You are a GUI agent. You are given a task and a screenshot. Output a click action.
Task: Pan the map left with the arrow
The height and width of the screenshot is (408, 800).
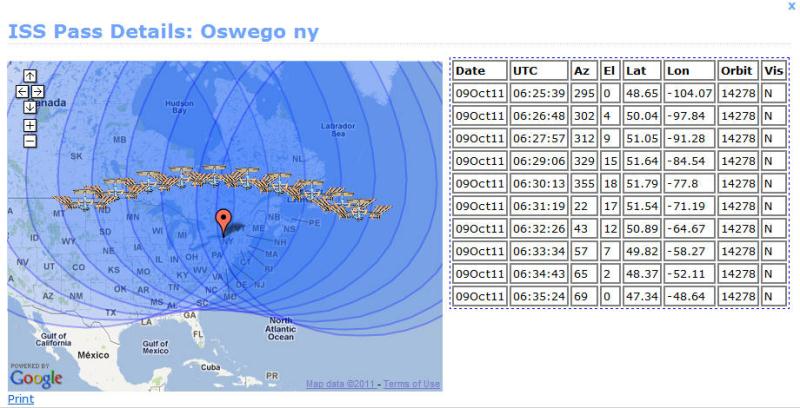tap(22, 92)
